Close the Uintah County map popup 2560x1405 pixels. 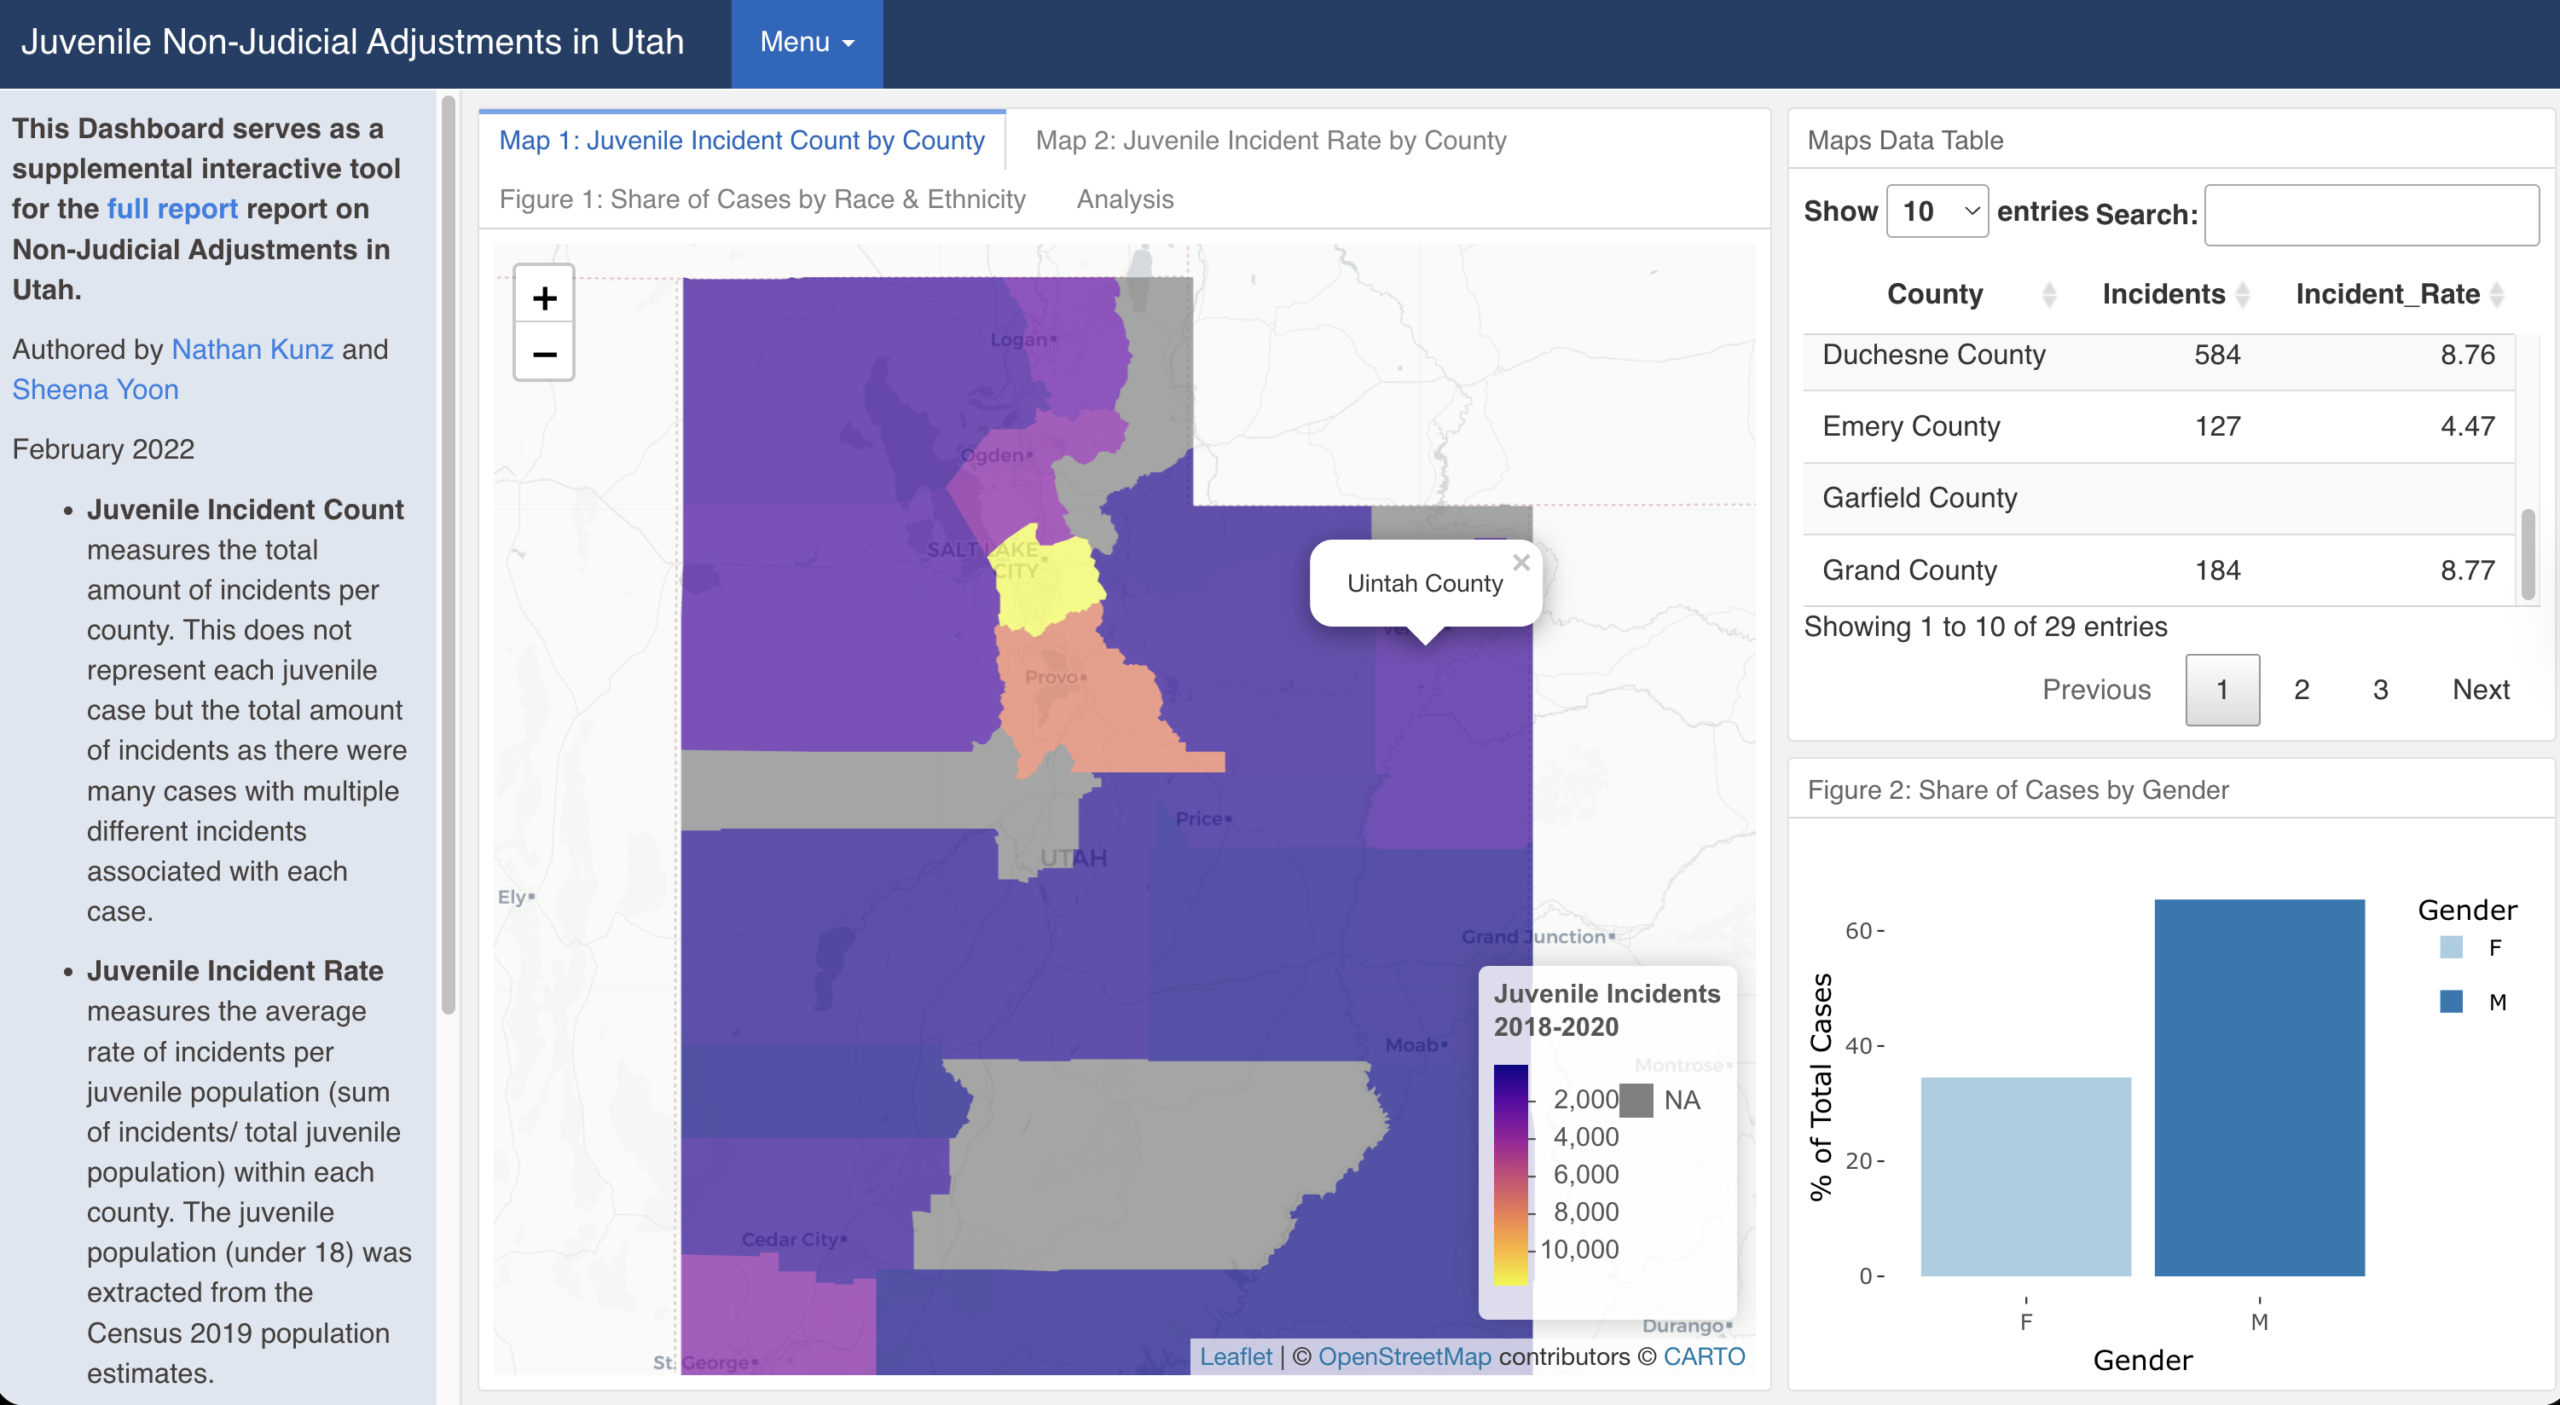[x=1521, y=563]
